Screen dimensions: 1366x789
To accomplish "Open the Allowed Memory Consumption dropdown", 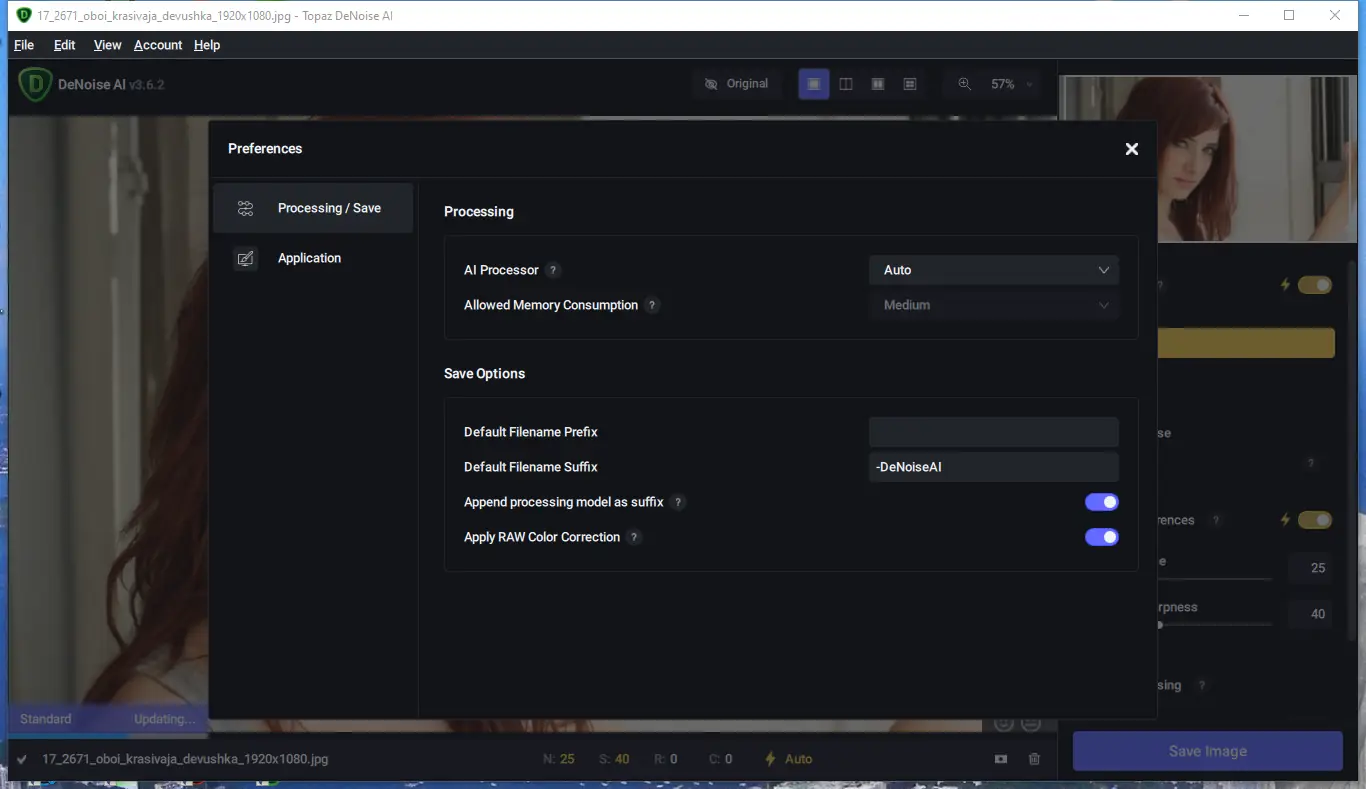I will (993, 305).
